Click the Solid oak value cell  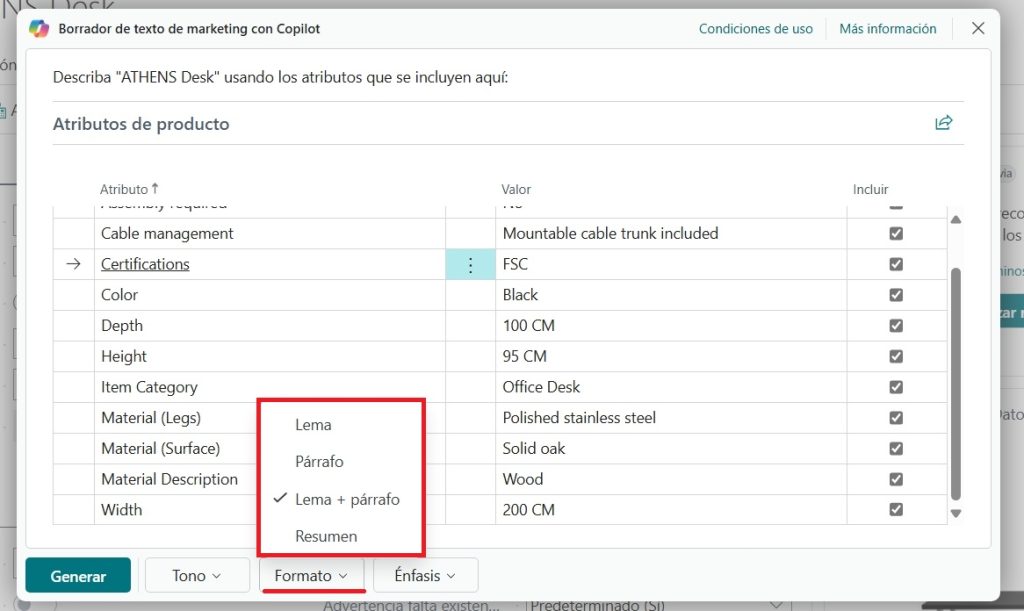pos(671,448)
